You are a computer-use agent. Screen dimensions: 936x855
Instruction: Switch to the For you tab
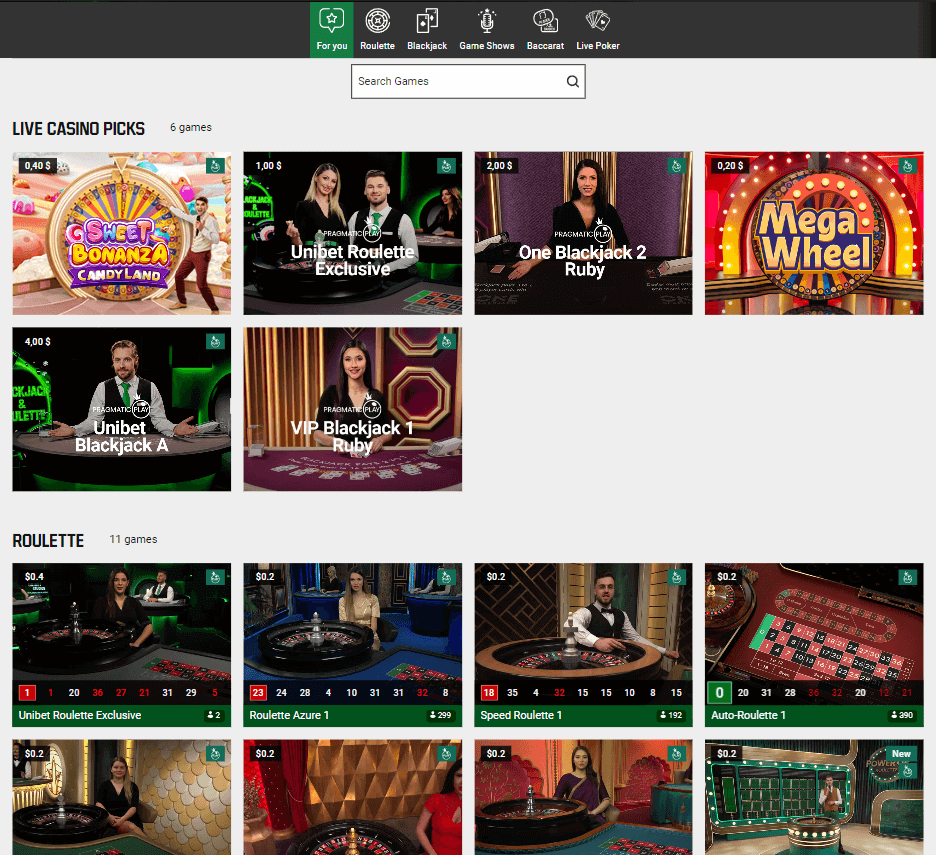(x=331, y=29)
